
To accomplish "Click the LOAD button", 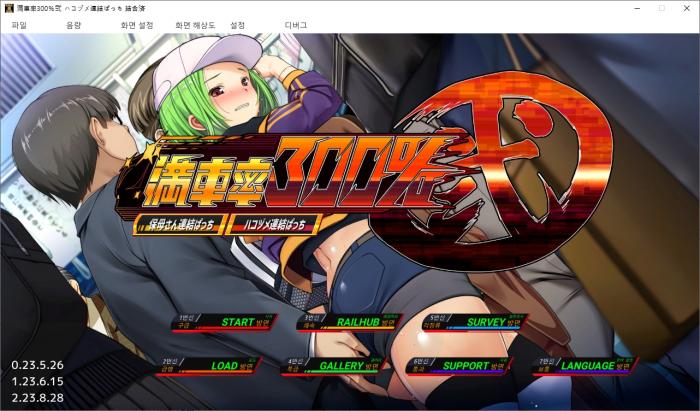I will (208, 366).
